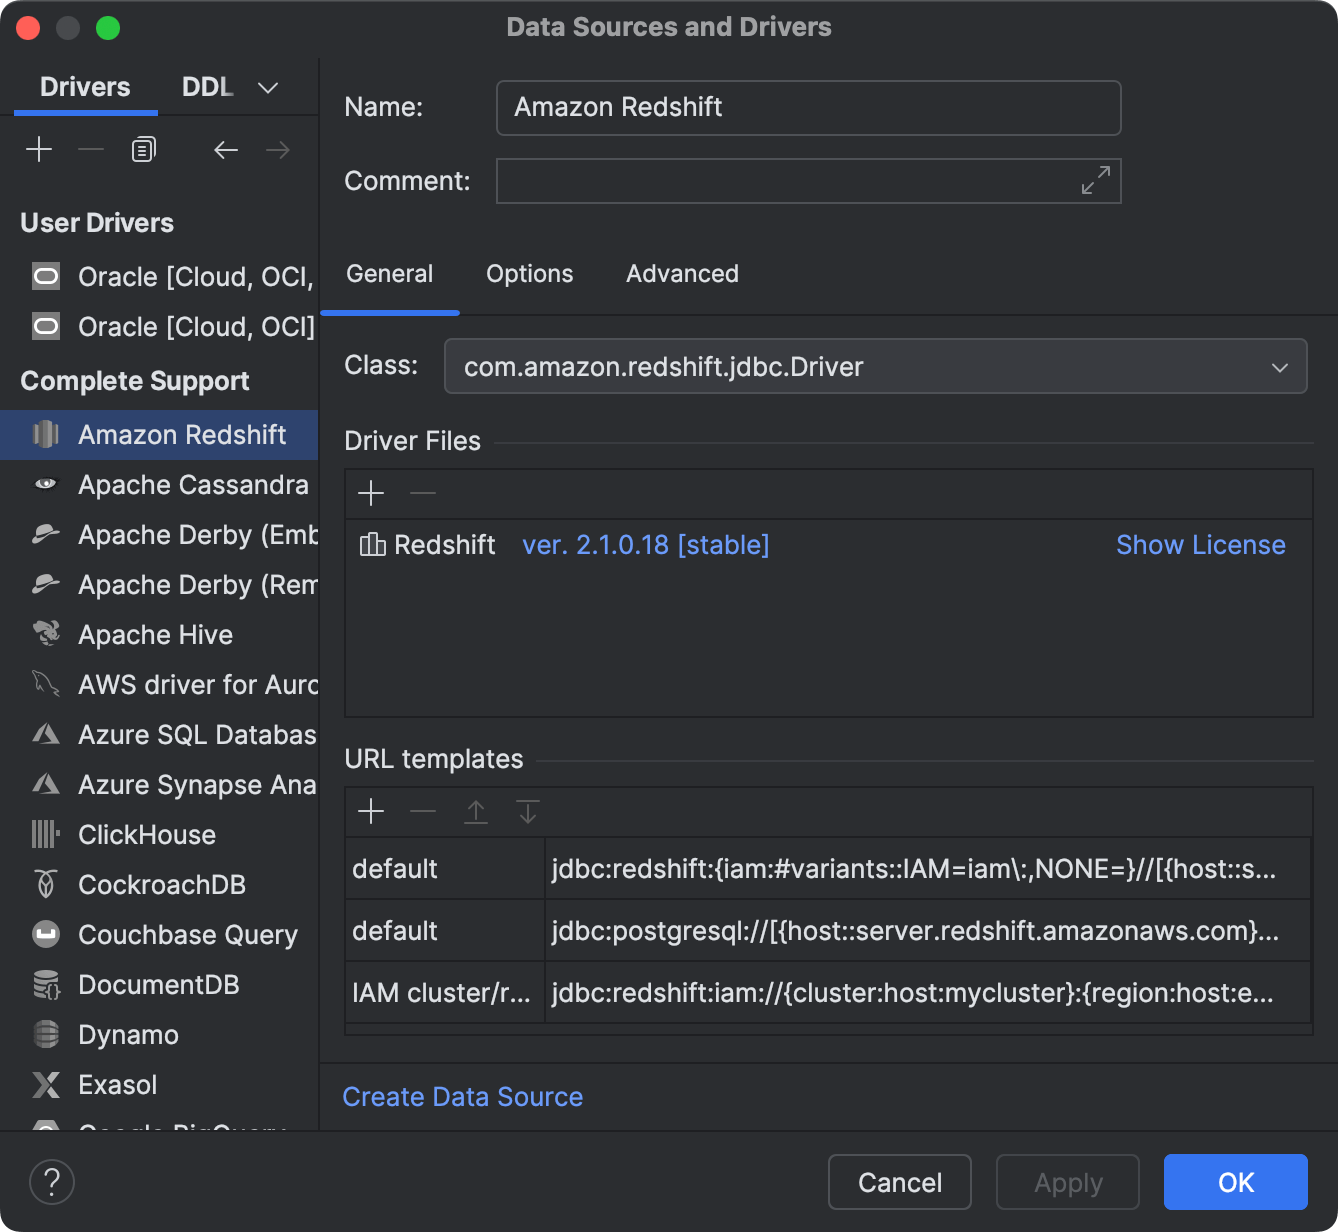1338x1232 pixels.
Task: Add a new URL template with the plus icon
Action: (x=371, y=811)
